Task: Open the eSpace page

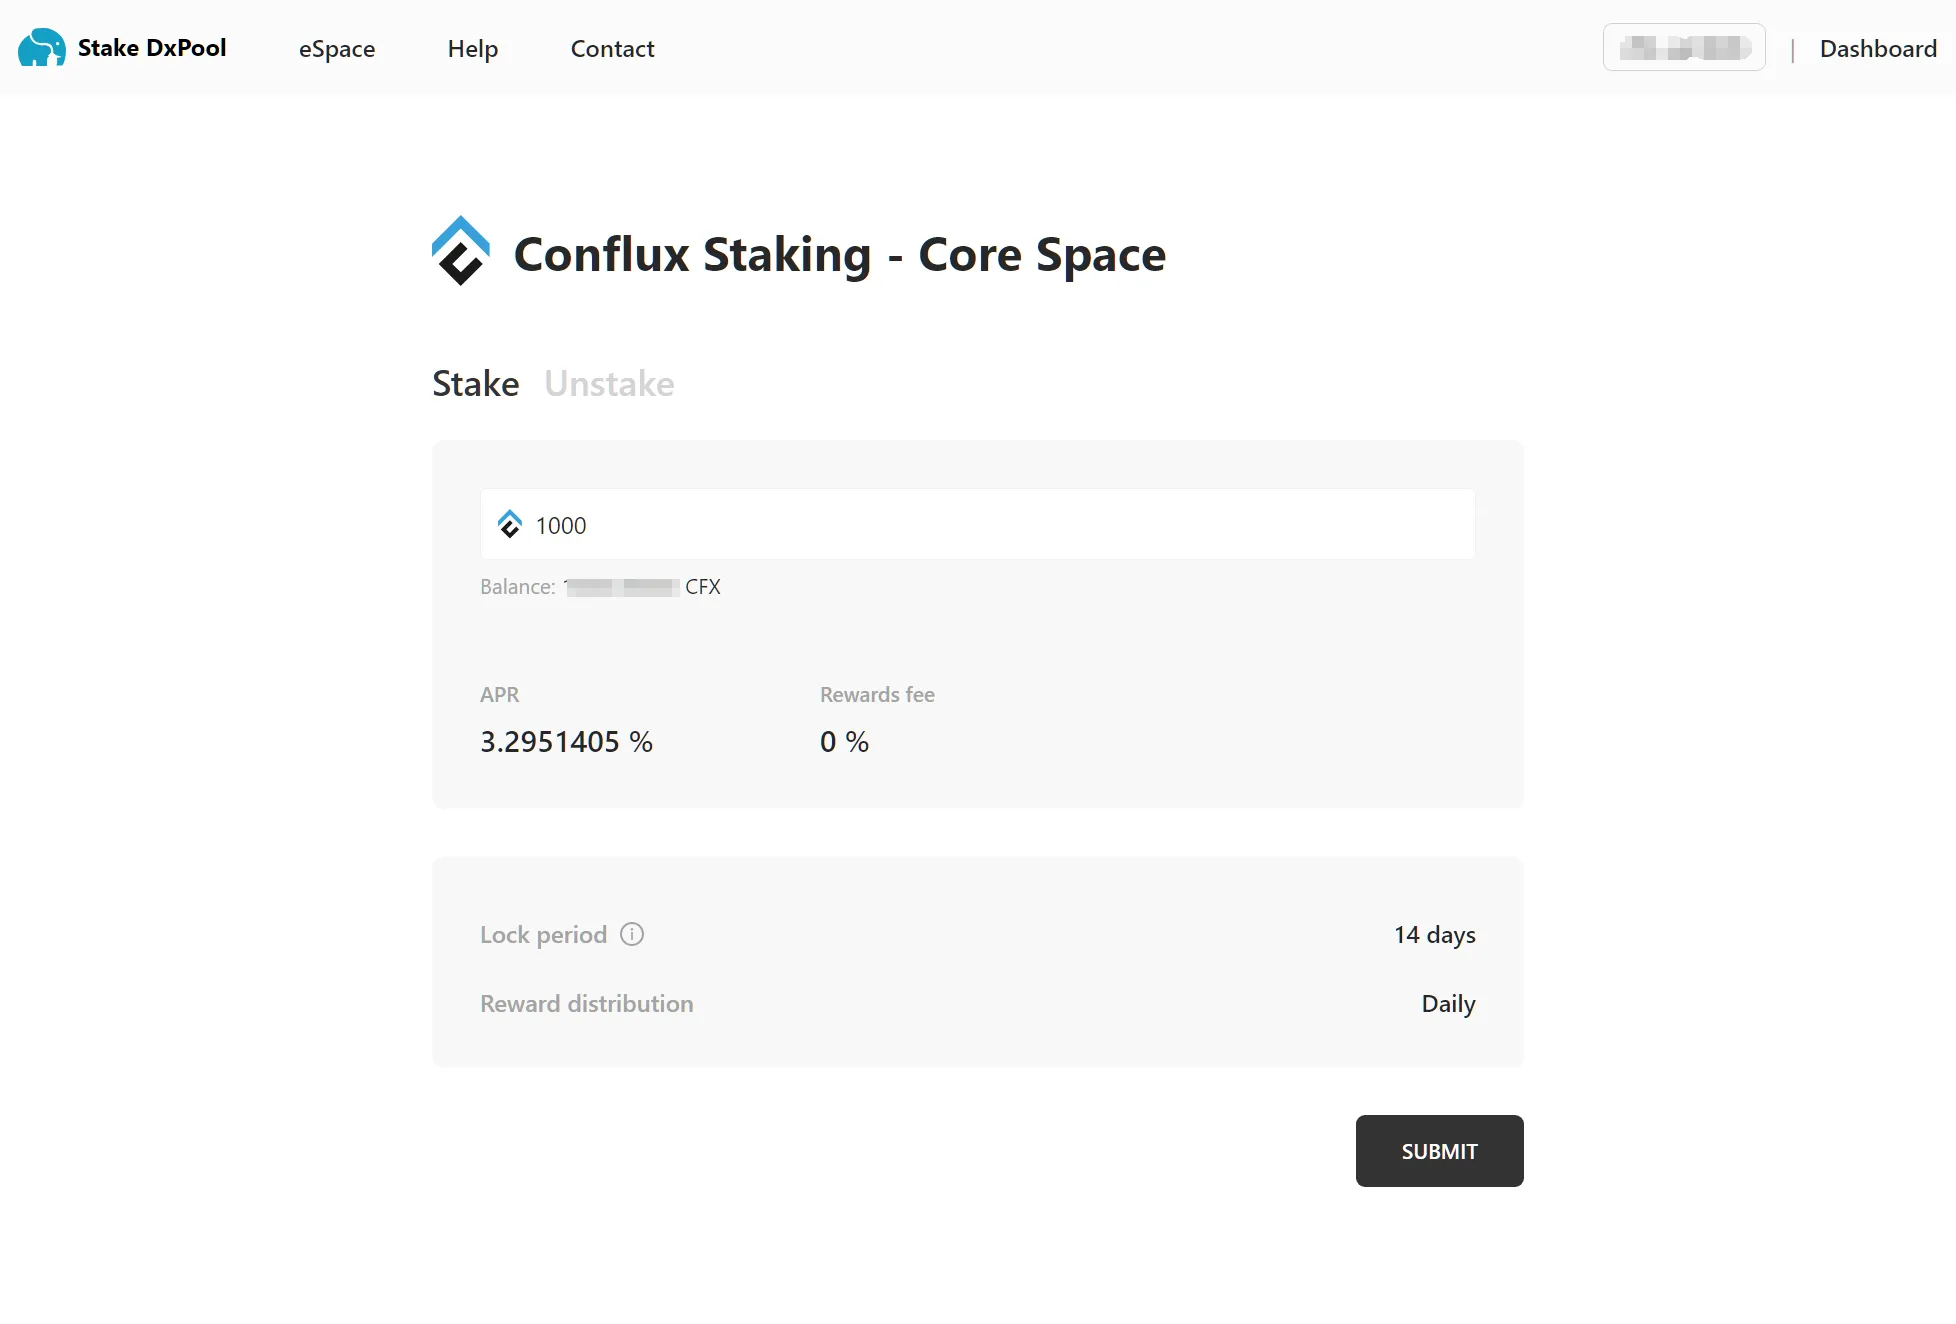Action: click(336, 48)
